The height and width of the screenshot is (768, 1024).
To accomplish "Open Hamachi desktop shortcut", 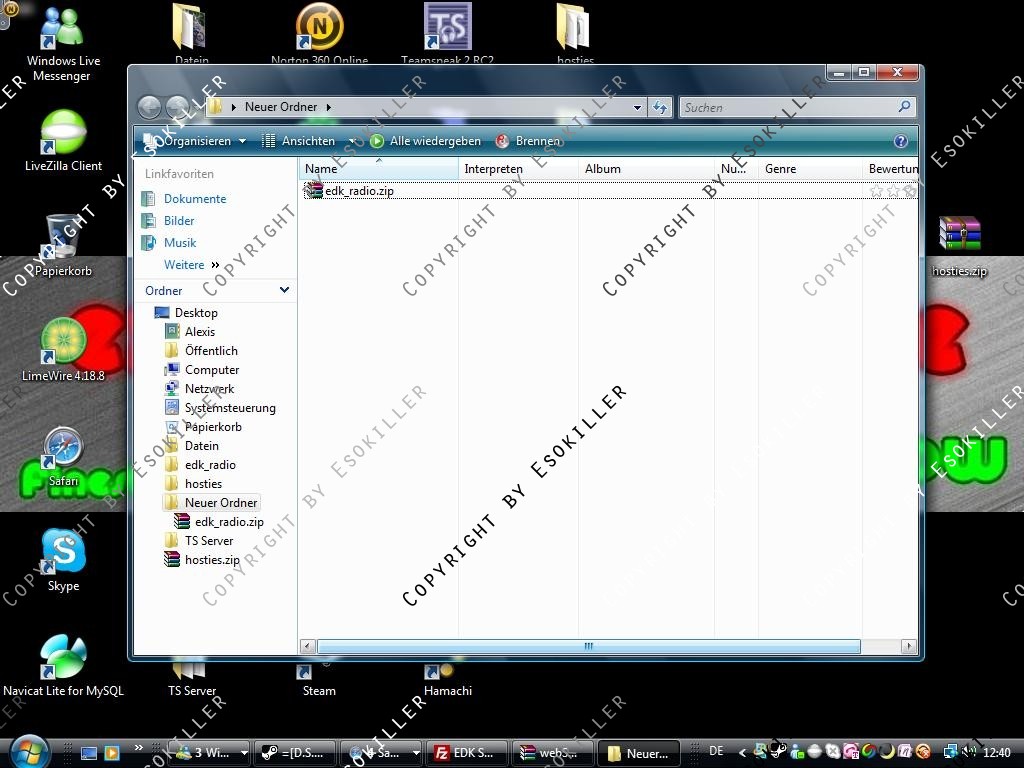I will click(447, 680).
